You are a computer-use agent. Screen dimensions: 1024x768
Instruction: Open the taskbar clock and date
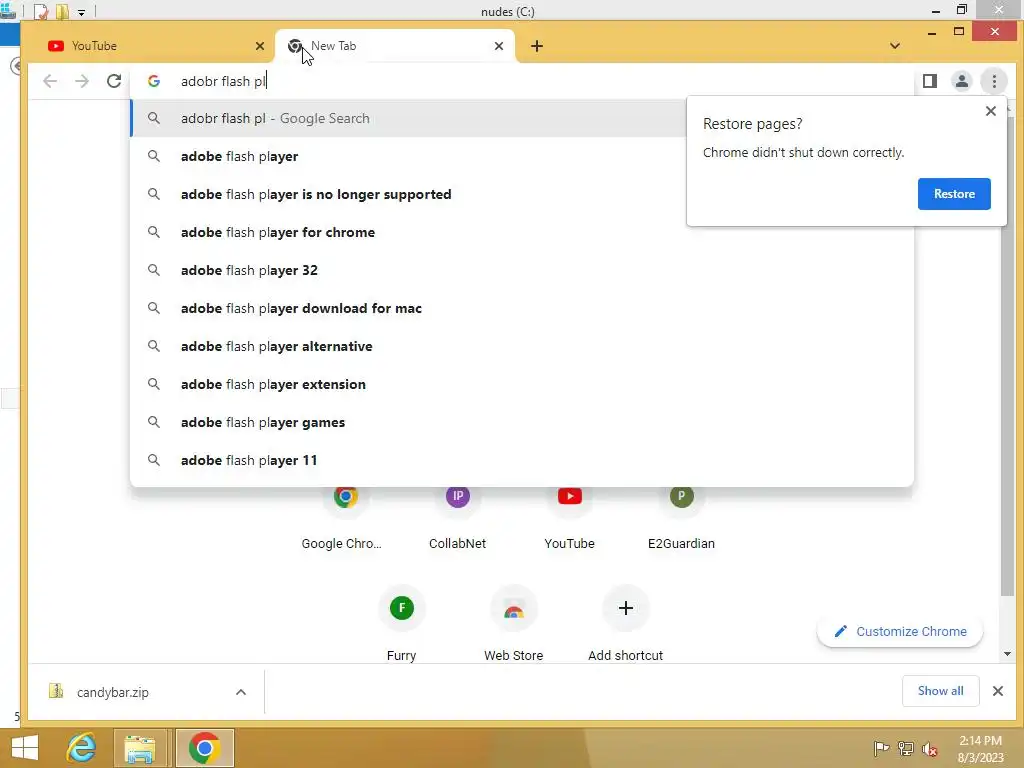[980, 749]
